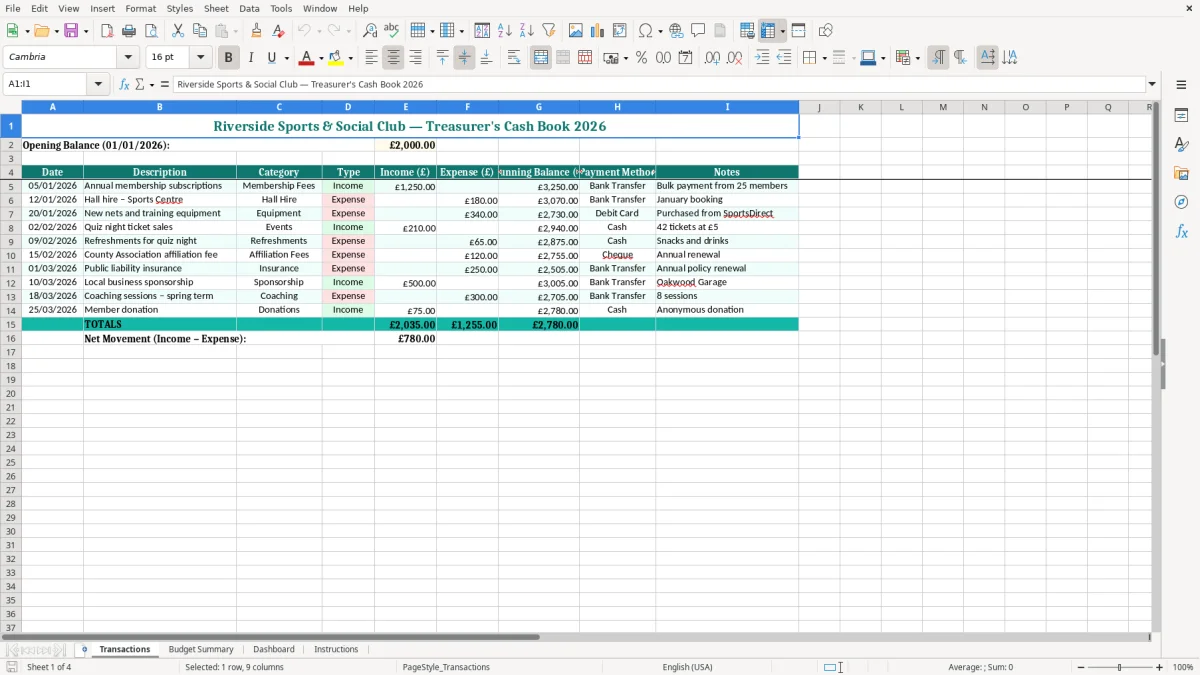1200x675 pixels.
Task: Open Special Character dropdown arrow
Action: (x=661, y=32)
